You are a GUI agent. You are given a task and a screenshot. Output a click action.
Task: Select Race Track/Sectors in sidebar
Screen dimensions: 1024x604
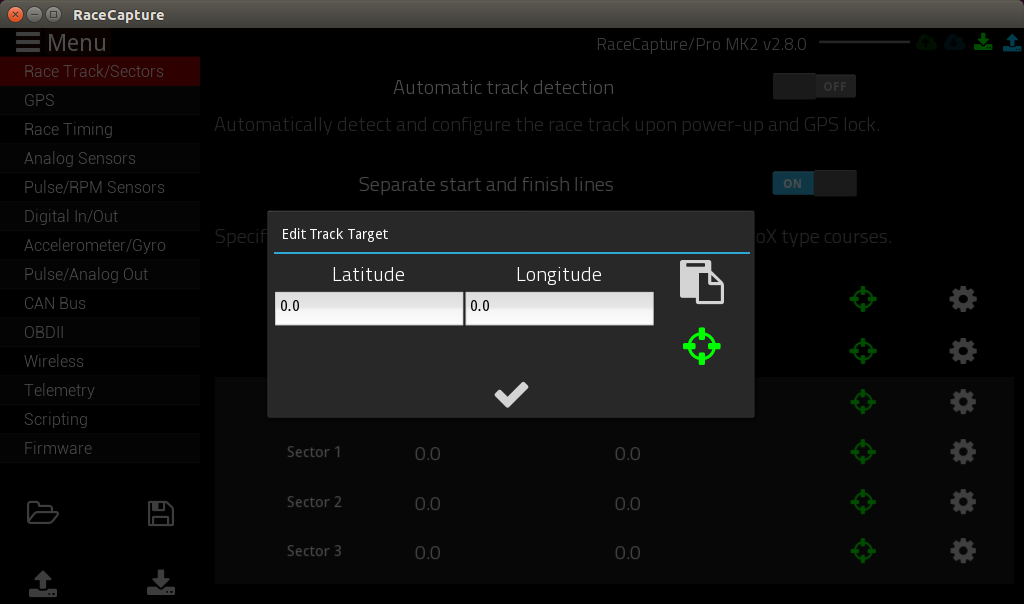coord(100,71)
